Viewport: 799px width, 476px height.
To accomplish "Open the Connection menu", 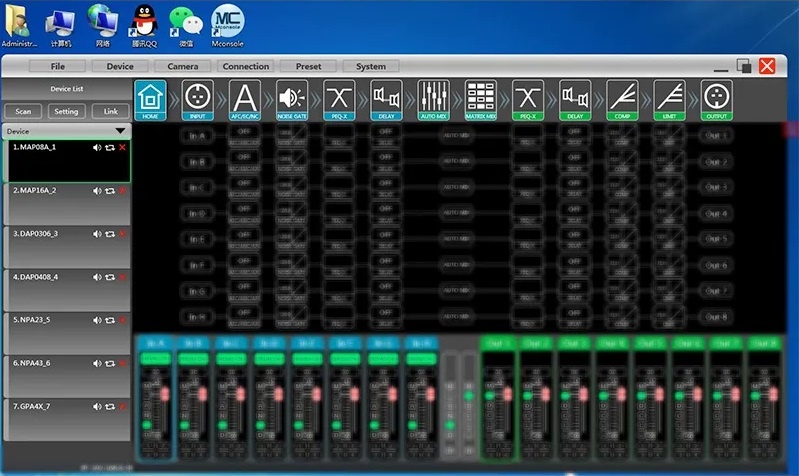I will pyautogui.click(x=246, y=67).
